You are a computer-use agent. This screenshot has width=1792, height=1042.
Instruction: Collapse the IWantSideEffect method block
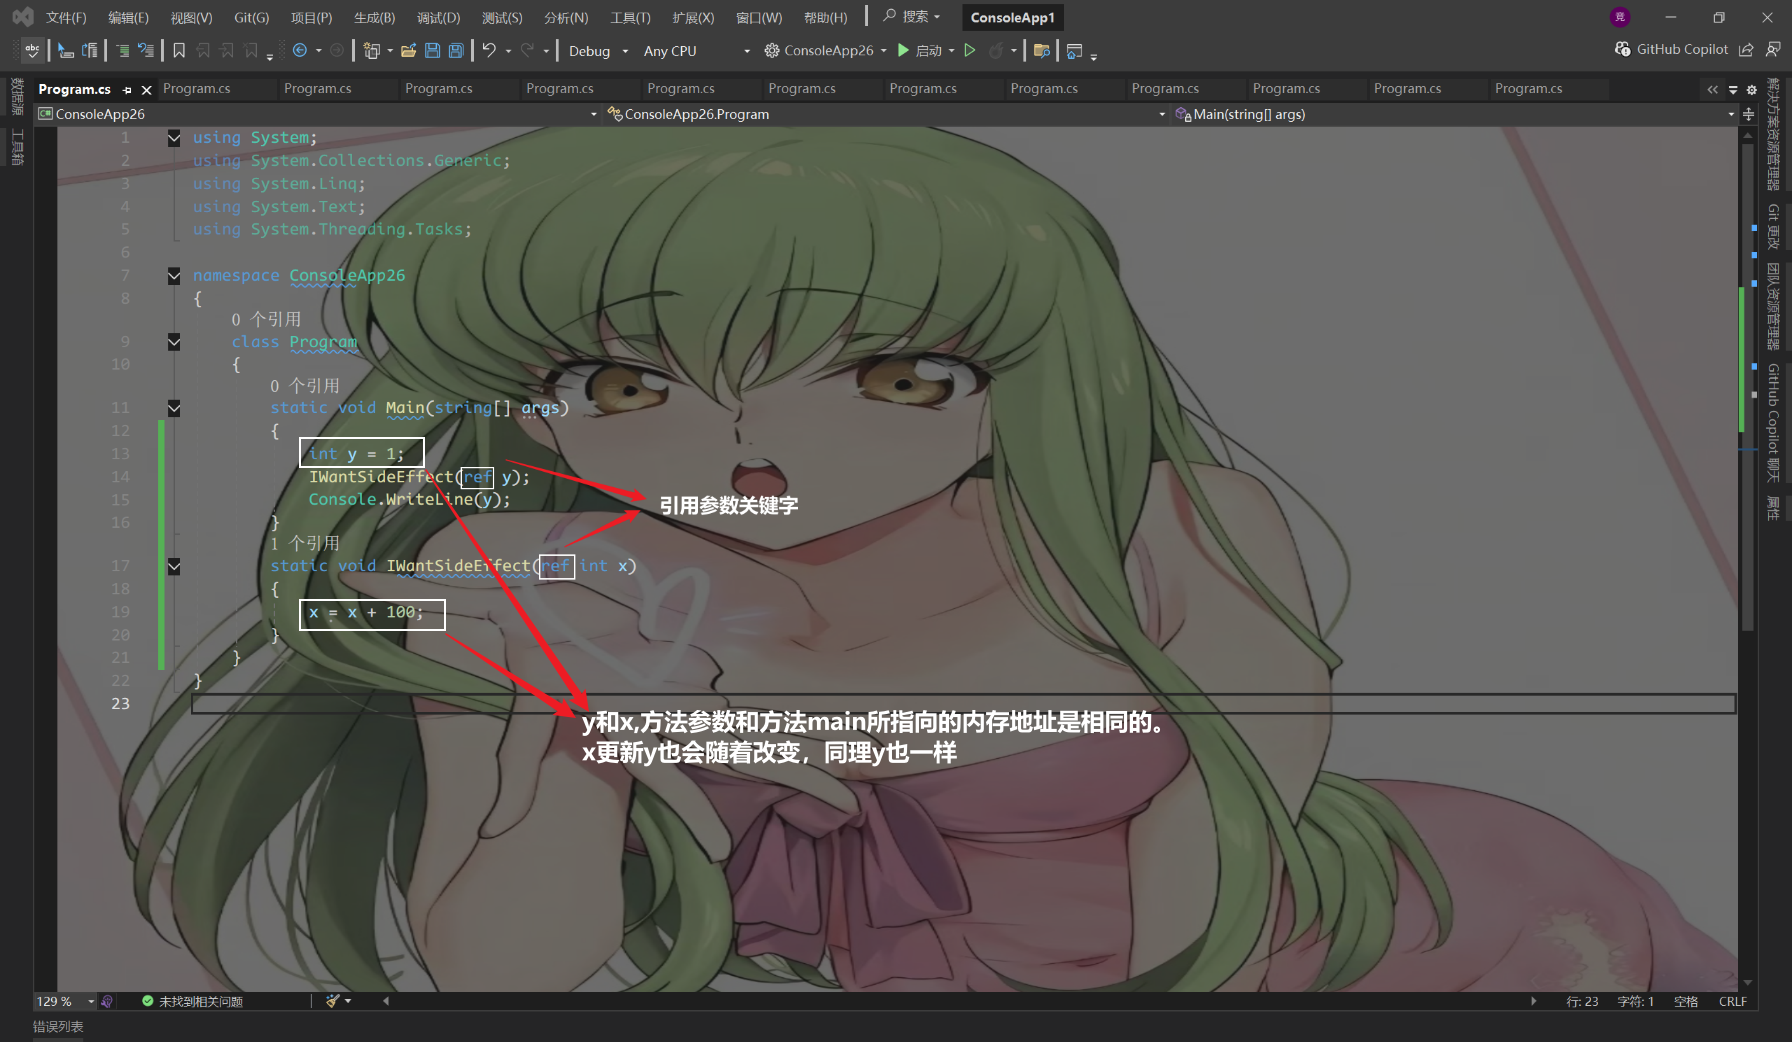tap(174, 566)
